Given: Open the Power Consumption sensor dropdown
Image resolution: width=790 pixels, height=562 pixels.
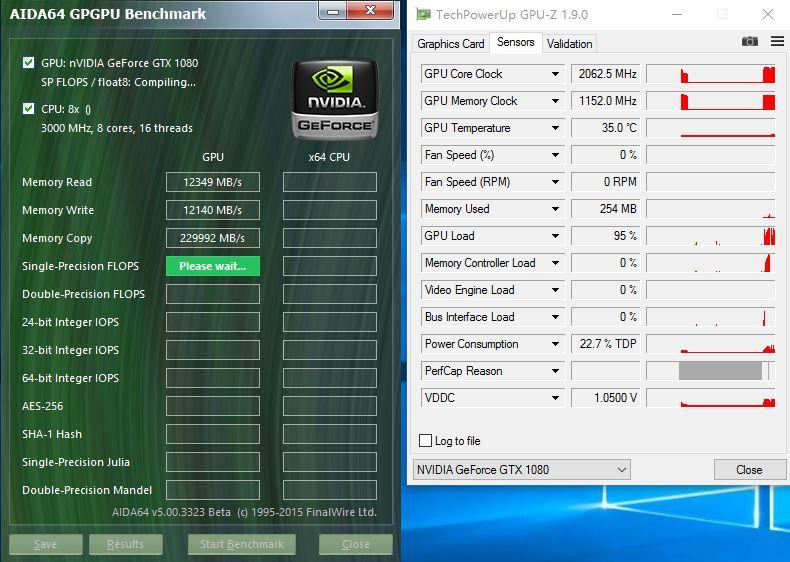Looking at the screenshot, I should coord(555,344).
